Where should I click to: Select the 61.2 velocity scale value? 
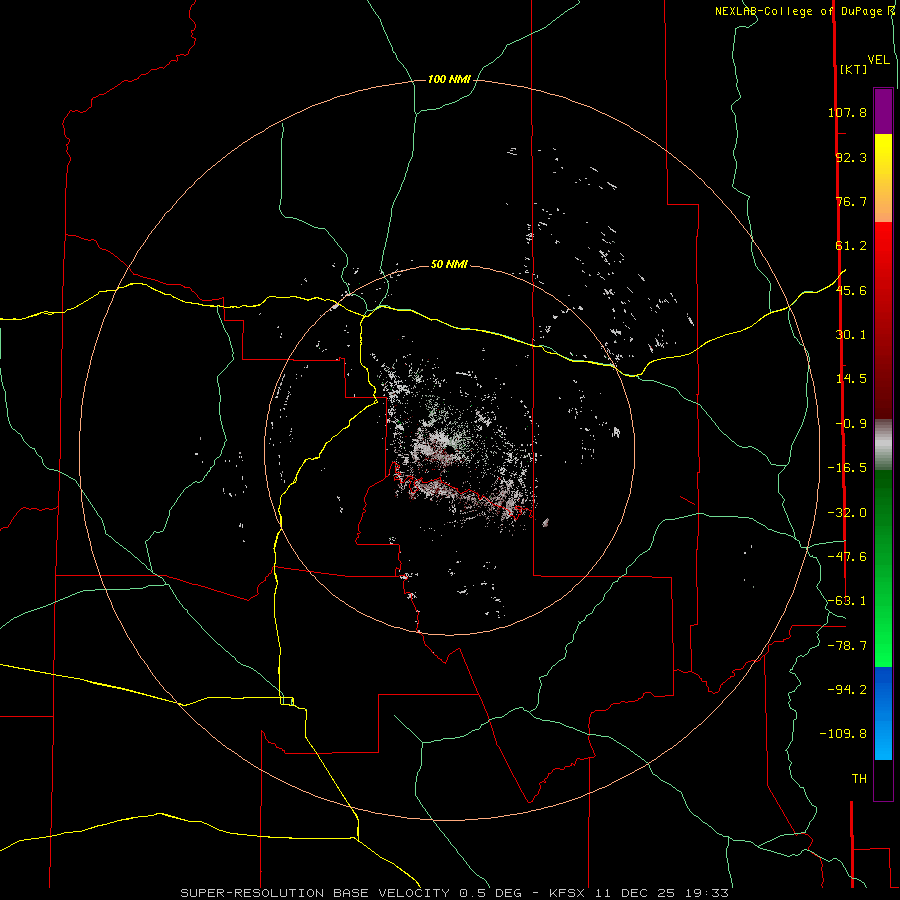tap(851, 246)
